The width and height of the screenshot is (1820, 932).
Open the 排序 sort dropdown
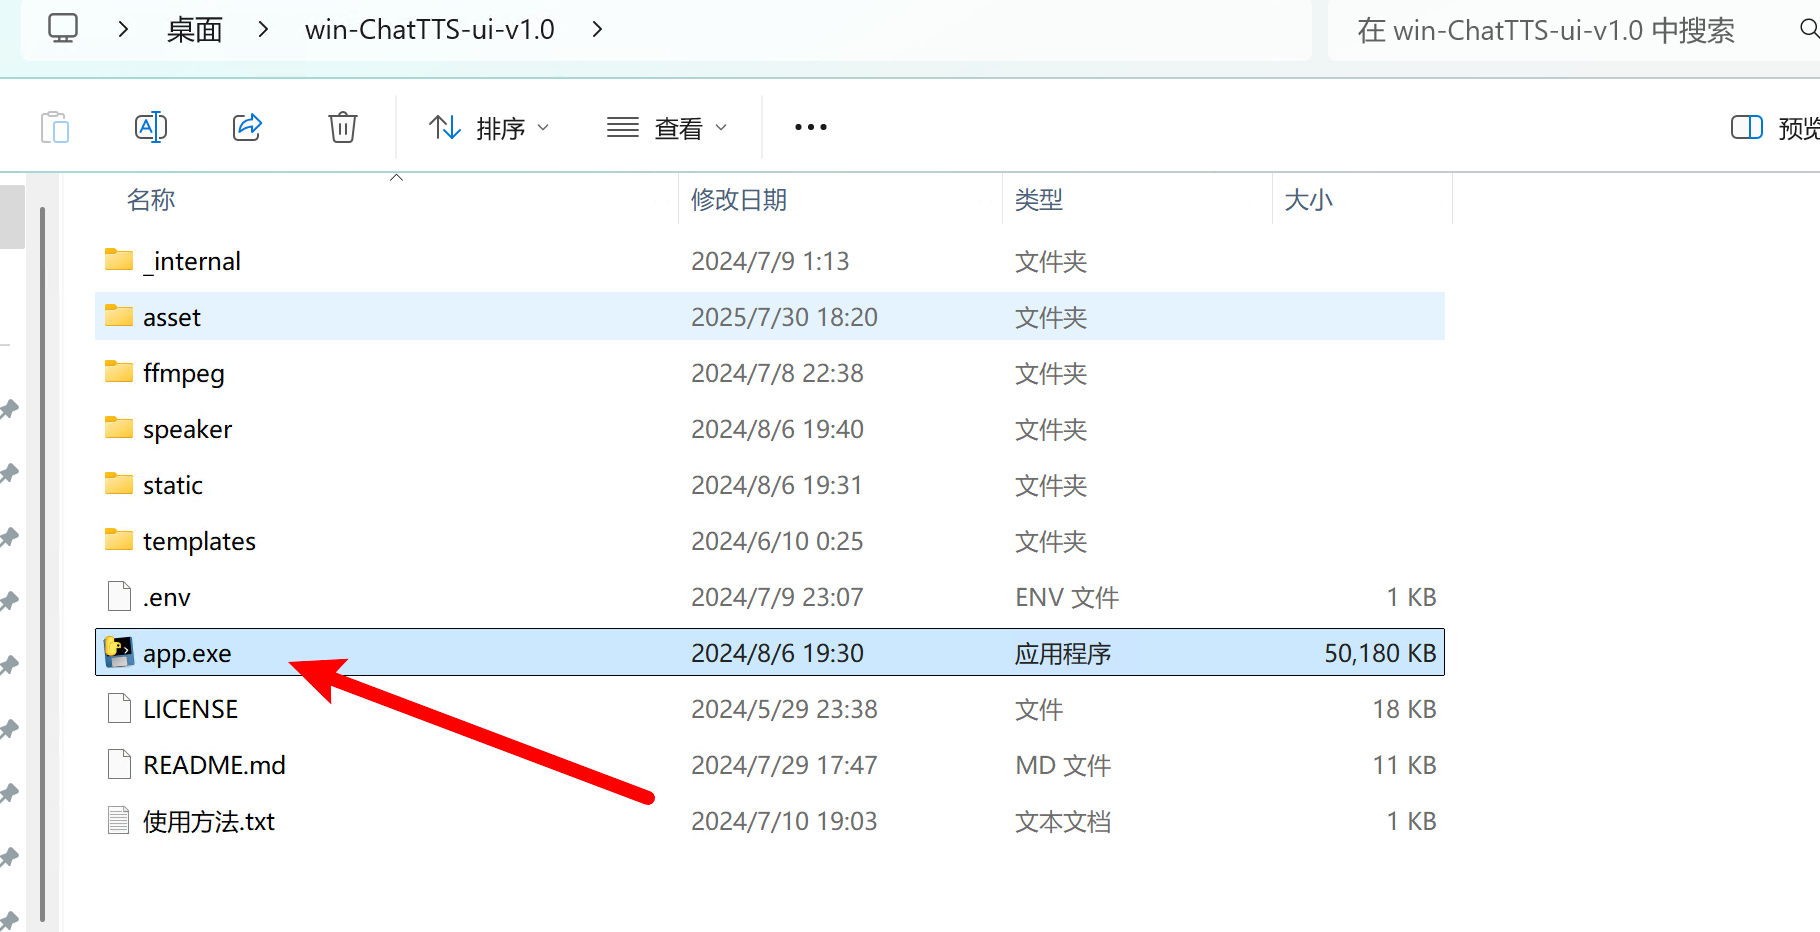489,128
